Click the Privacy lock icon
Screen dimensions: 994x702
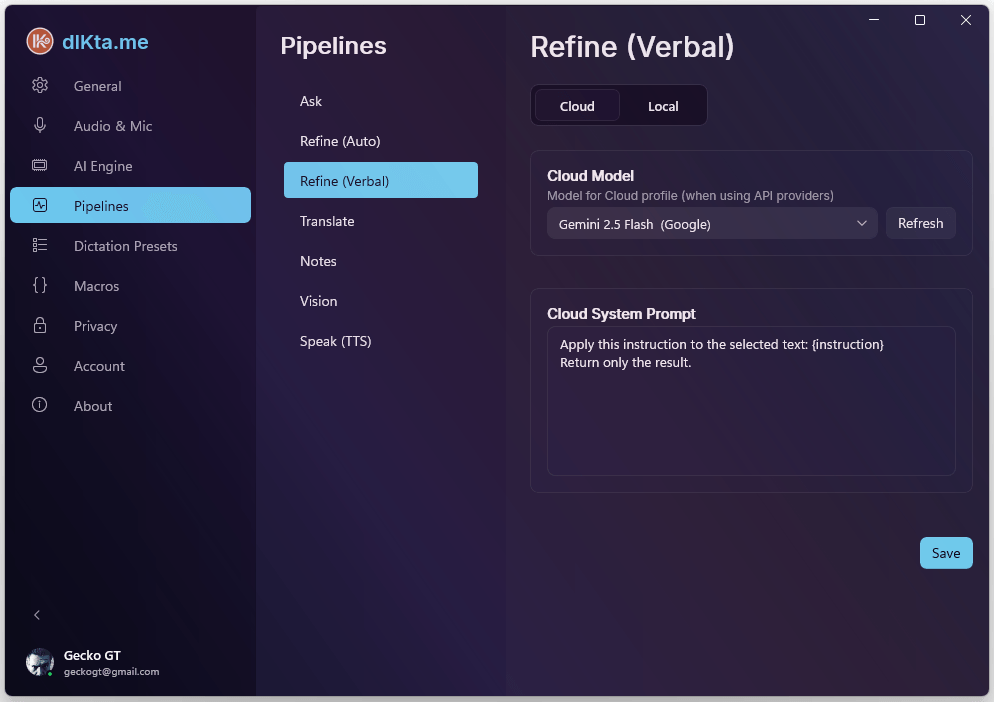(40, 326)
